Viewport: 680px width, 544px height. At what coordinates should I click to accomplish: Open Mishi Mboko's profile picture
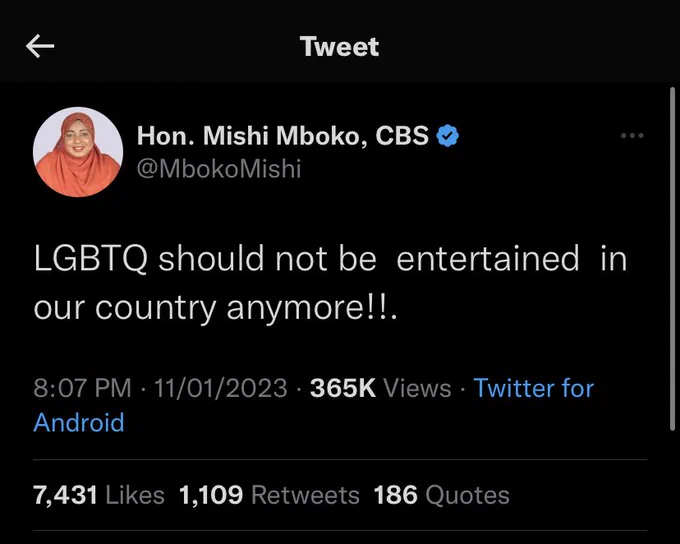click(78, 152)
